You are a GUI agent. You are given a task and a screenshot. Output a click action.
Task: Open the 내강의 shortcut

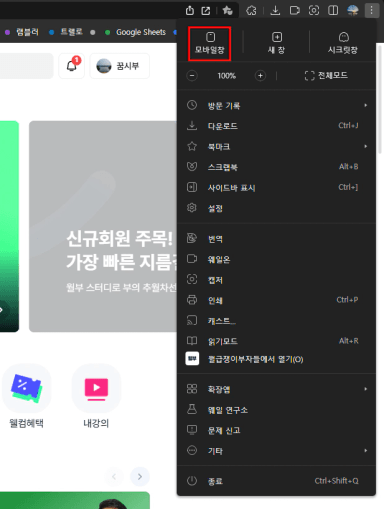coord(96,397)
